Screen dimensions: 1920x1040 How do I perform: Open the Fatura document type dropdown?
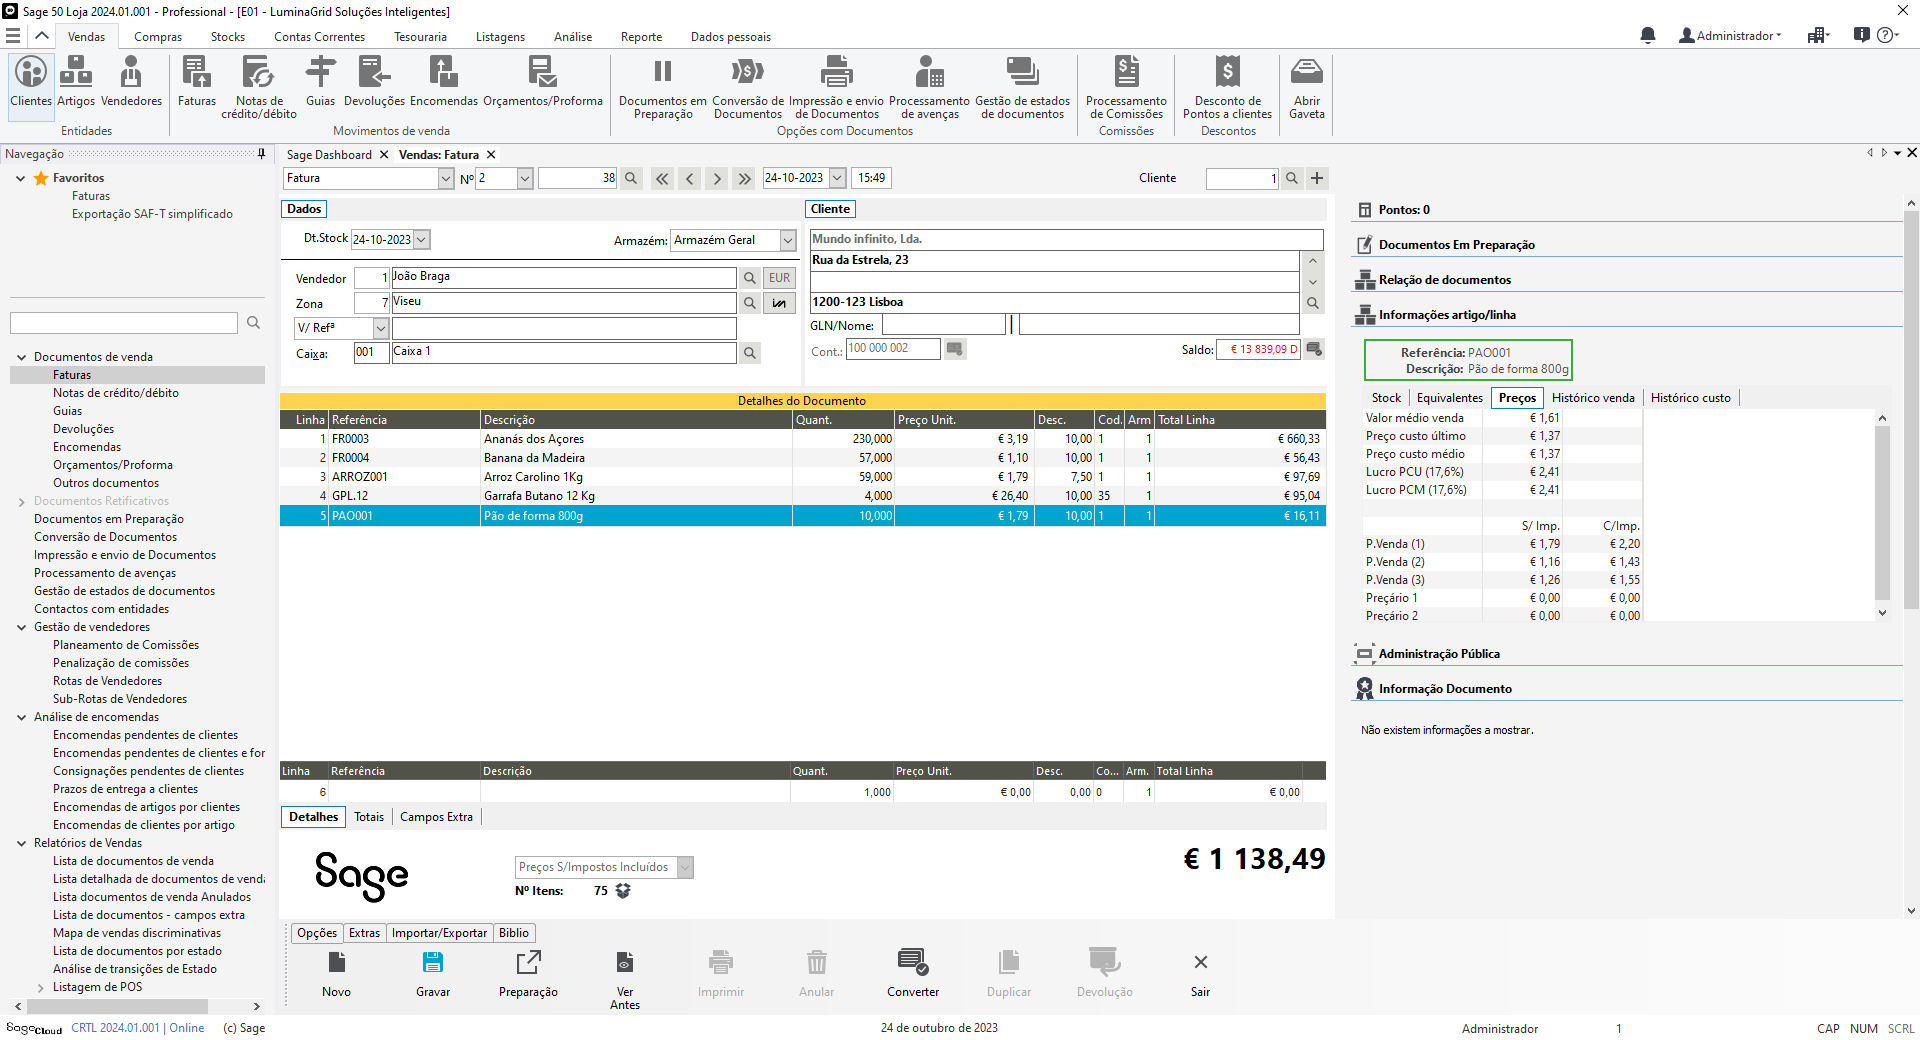point(446,178)
